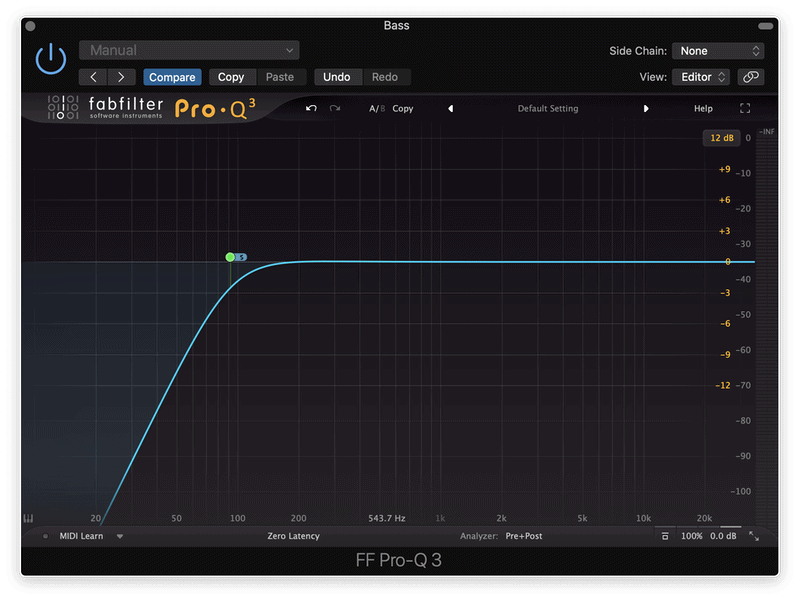Image resolution: width=800 pixels, height=600 pixels.
Task: Toggle the Compare button
Action: 172,77
